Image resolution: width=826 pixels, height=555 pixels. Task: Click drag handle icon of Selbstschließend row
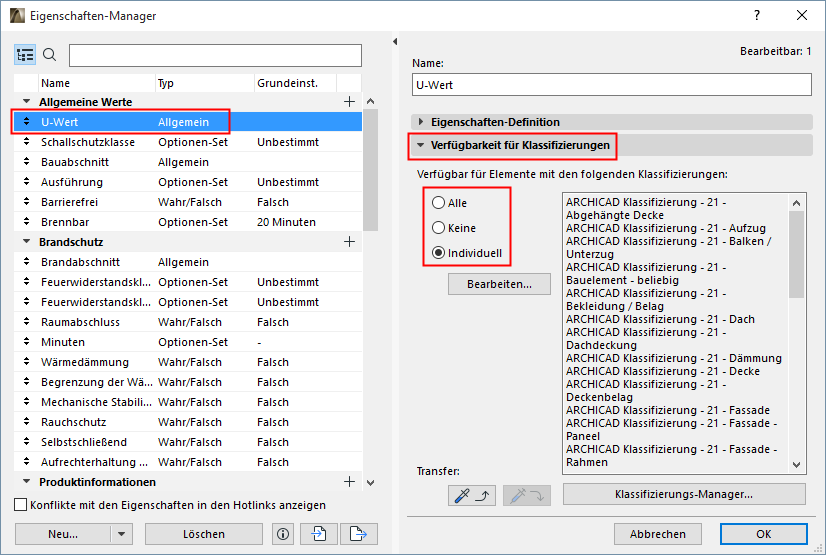coord(26,442)
